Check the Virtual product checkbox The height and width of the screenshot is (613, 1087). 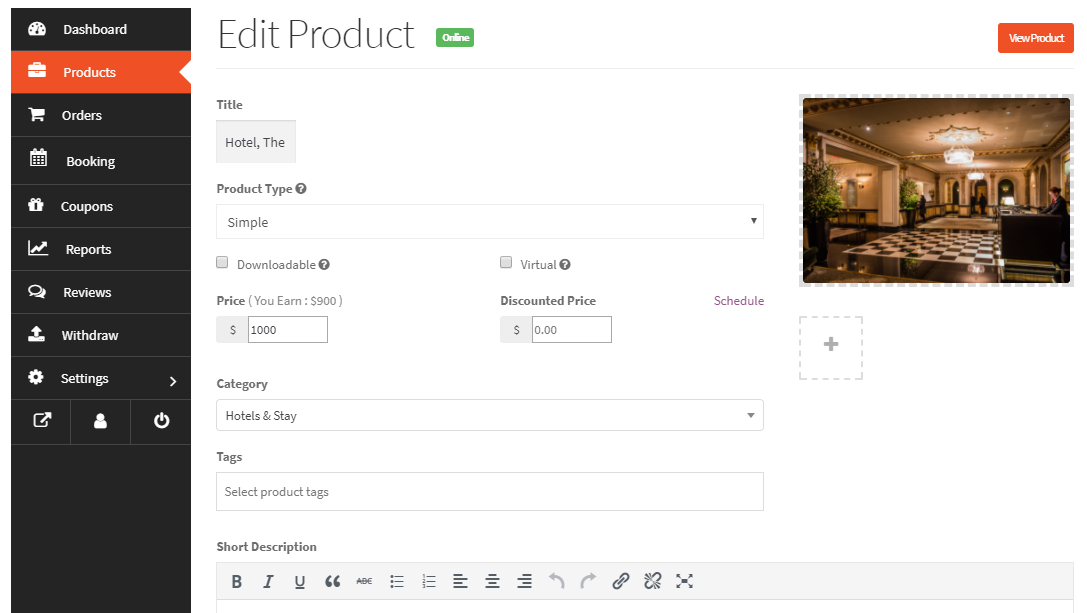click(x=506, y=263)
